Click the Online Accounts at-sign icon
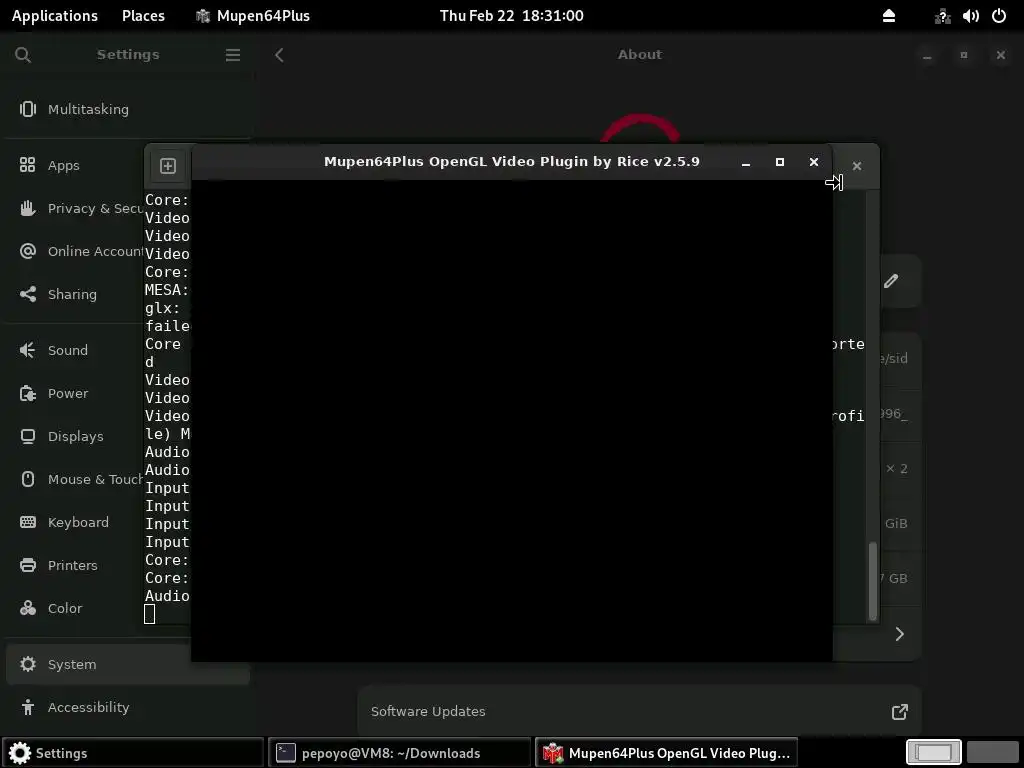This screenshot has height=768, width=1024. [x=27, y=251]
